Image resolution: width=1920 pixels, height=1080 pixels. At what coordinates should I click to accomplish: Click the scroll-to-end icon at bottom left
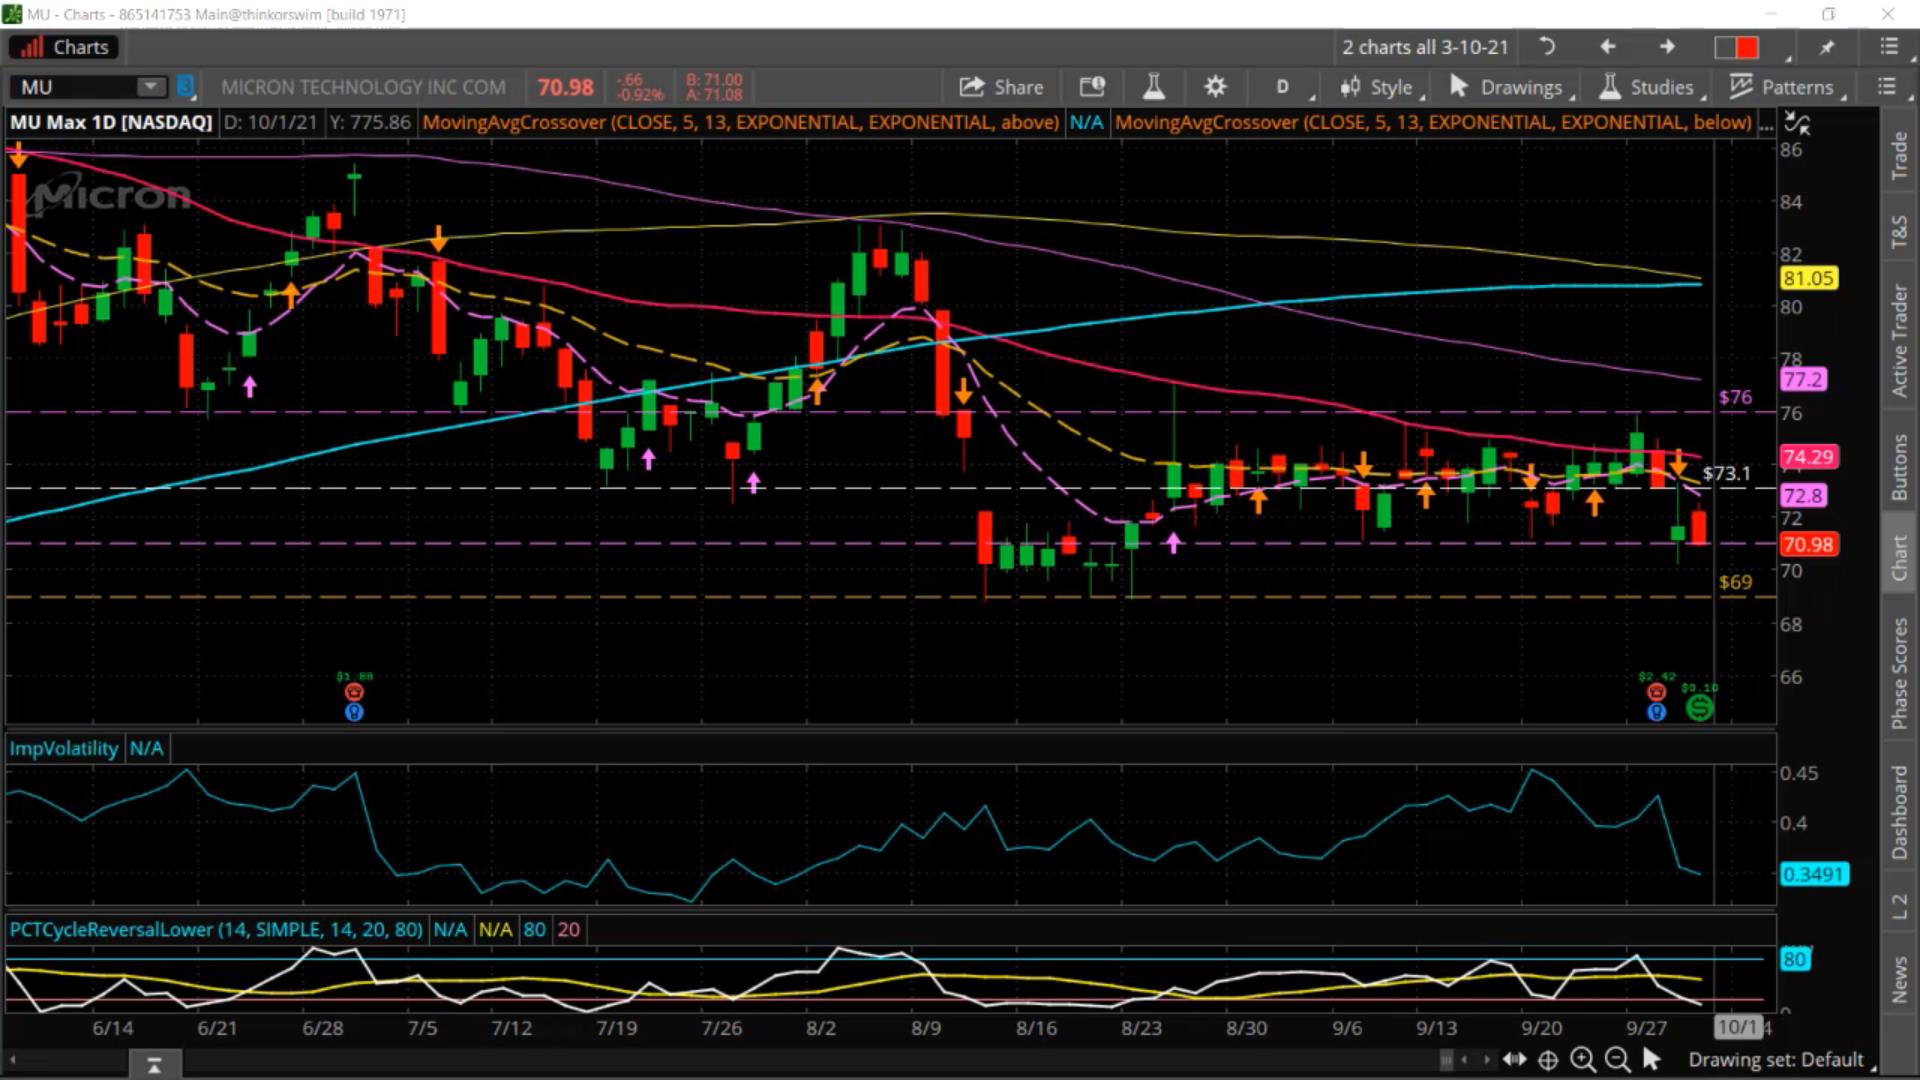(x=154, y=1066)
